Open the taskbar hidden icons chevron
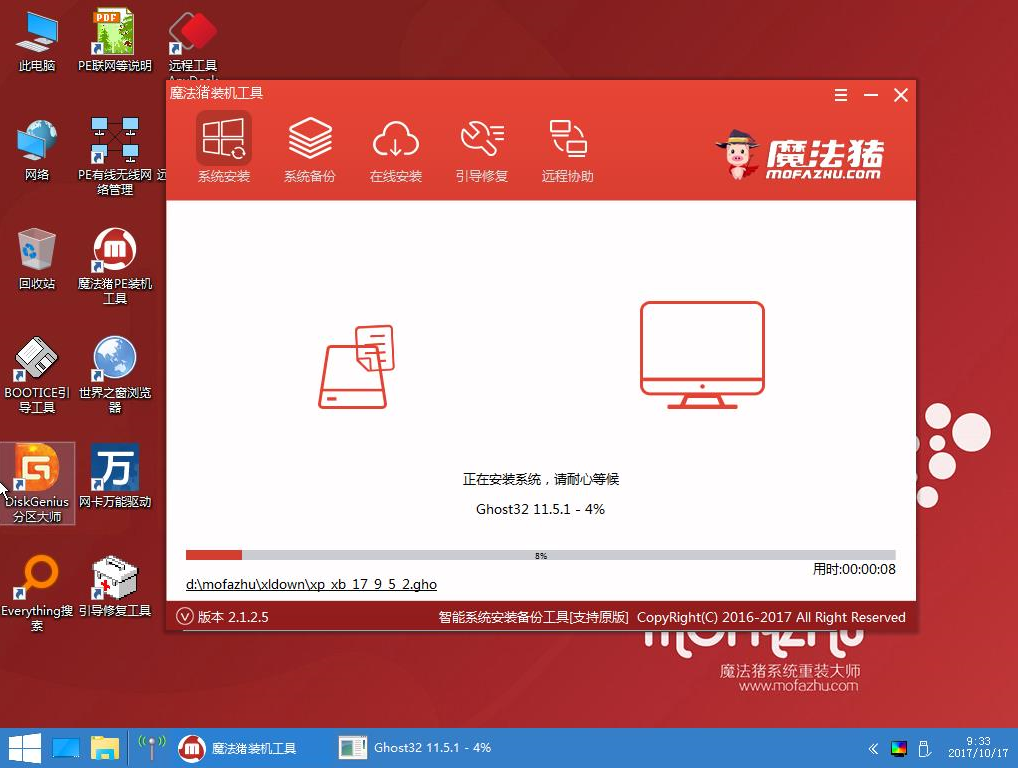The width and height of the screenshot is (1018, 769). (x=872, y=747)
